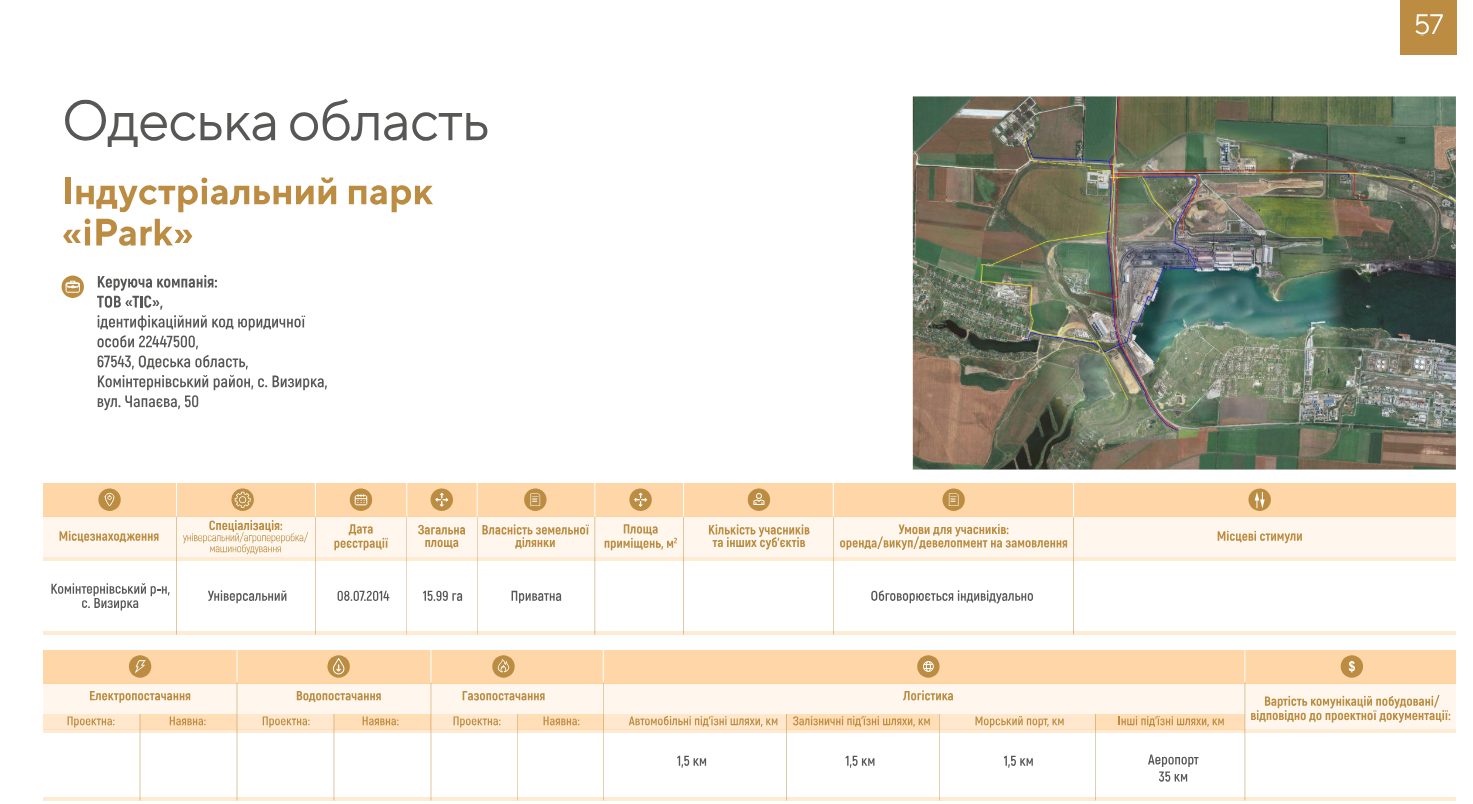Click the Власність земельної ділянки header
Viewport: 1473px width, 804px height.
pos(535,537)
